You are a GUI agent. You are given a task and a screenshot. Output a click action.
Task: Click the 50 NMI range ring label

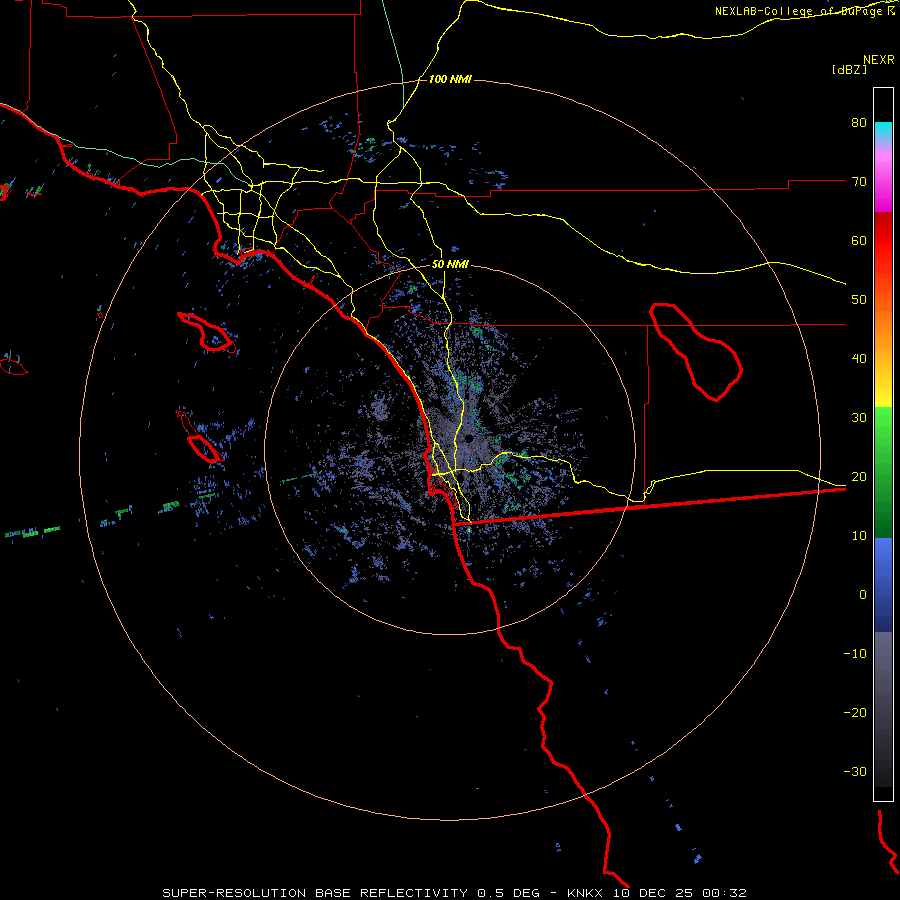click(450, 265)
